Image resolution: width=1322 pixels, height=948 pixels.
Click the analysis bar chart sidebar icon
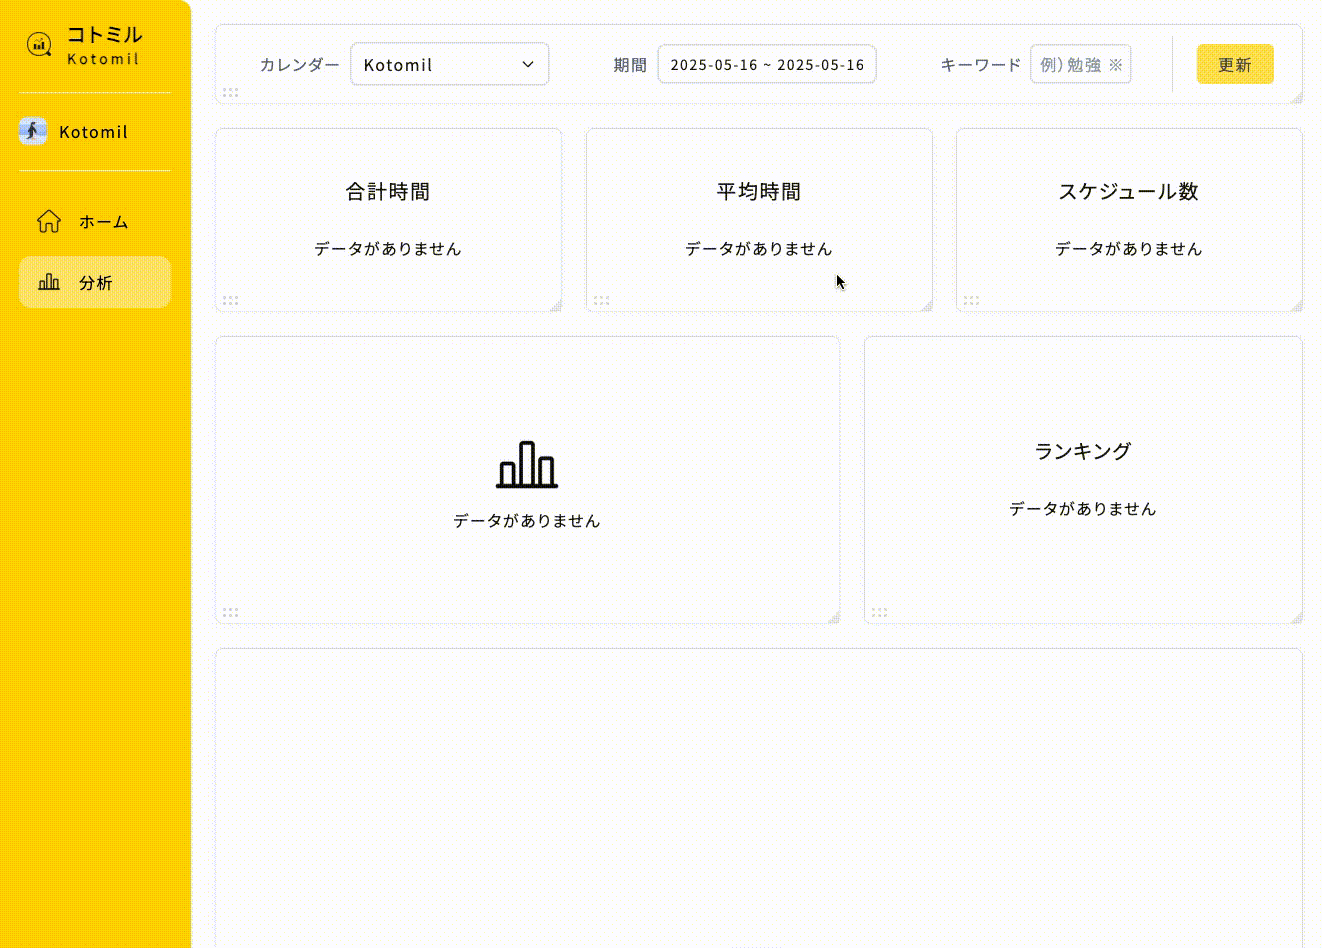(x=49, y=282)
